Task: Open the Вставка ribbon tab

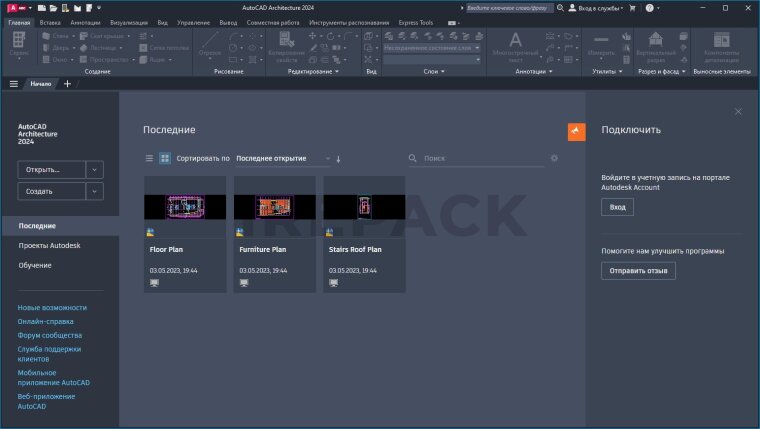Action: click(x=52, y=21)
